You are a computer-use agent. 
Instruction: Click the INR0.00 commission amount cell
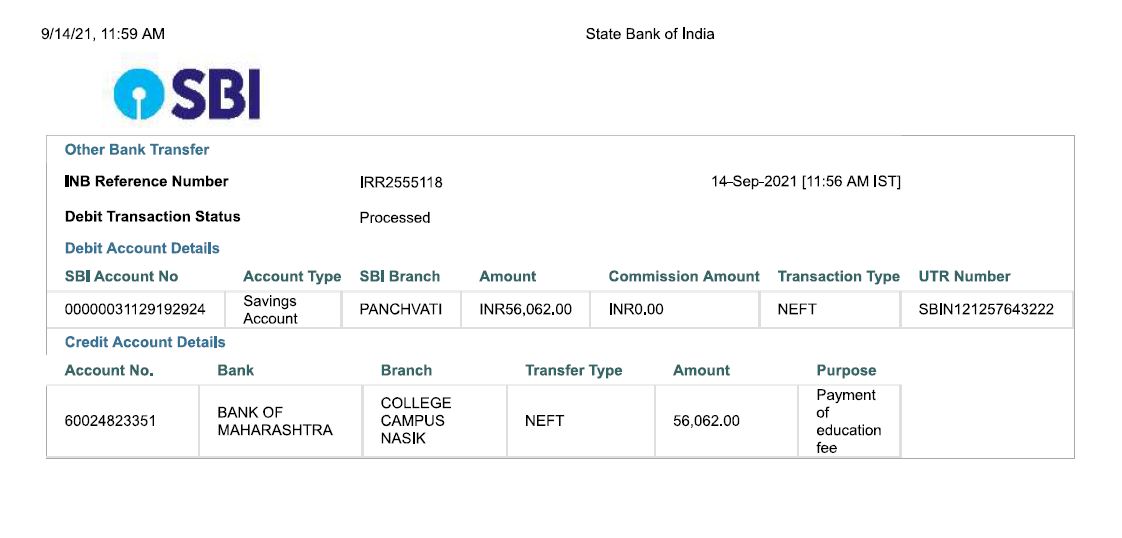click(x=674, y=310)
